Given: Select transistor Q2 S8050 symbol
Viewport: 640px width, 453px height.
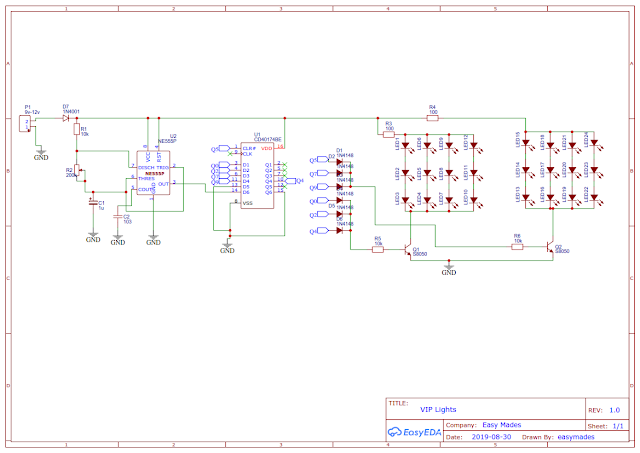Looking at the screenshot, I should (x=550, y=247).
